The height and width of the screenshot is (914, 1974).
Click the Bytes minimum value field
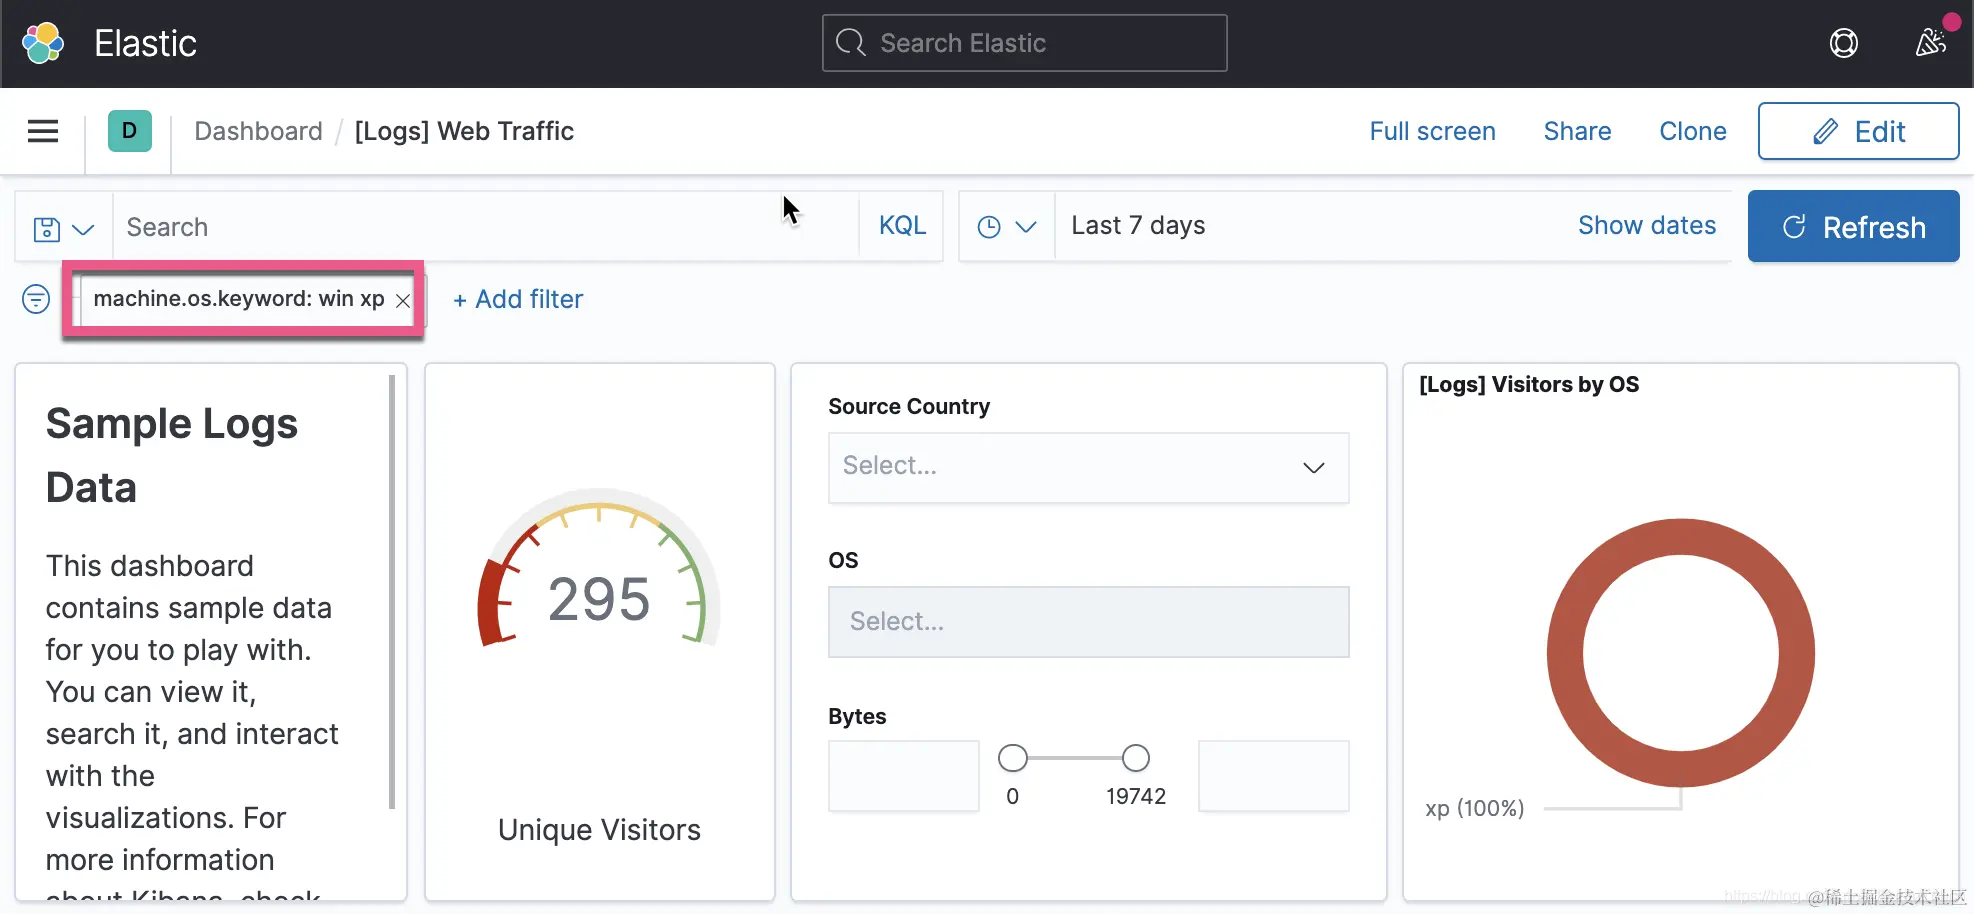903,776
